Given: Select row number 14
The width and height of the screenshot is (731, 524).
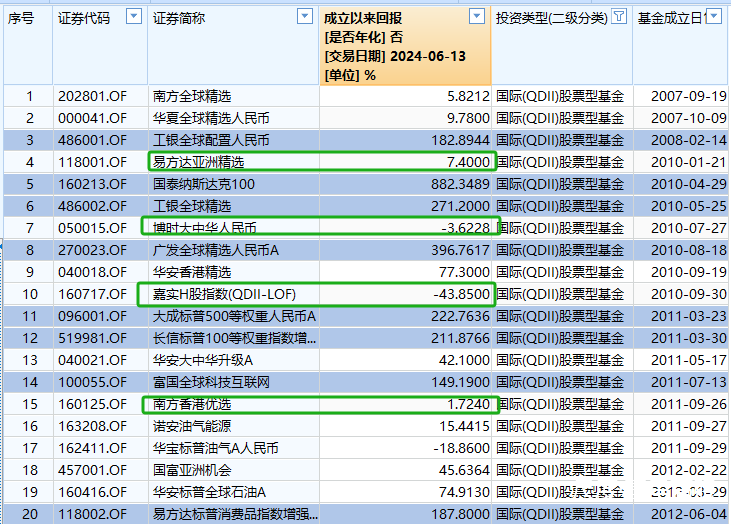Looking at the screenshot, I should pos(29,382).
